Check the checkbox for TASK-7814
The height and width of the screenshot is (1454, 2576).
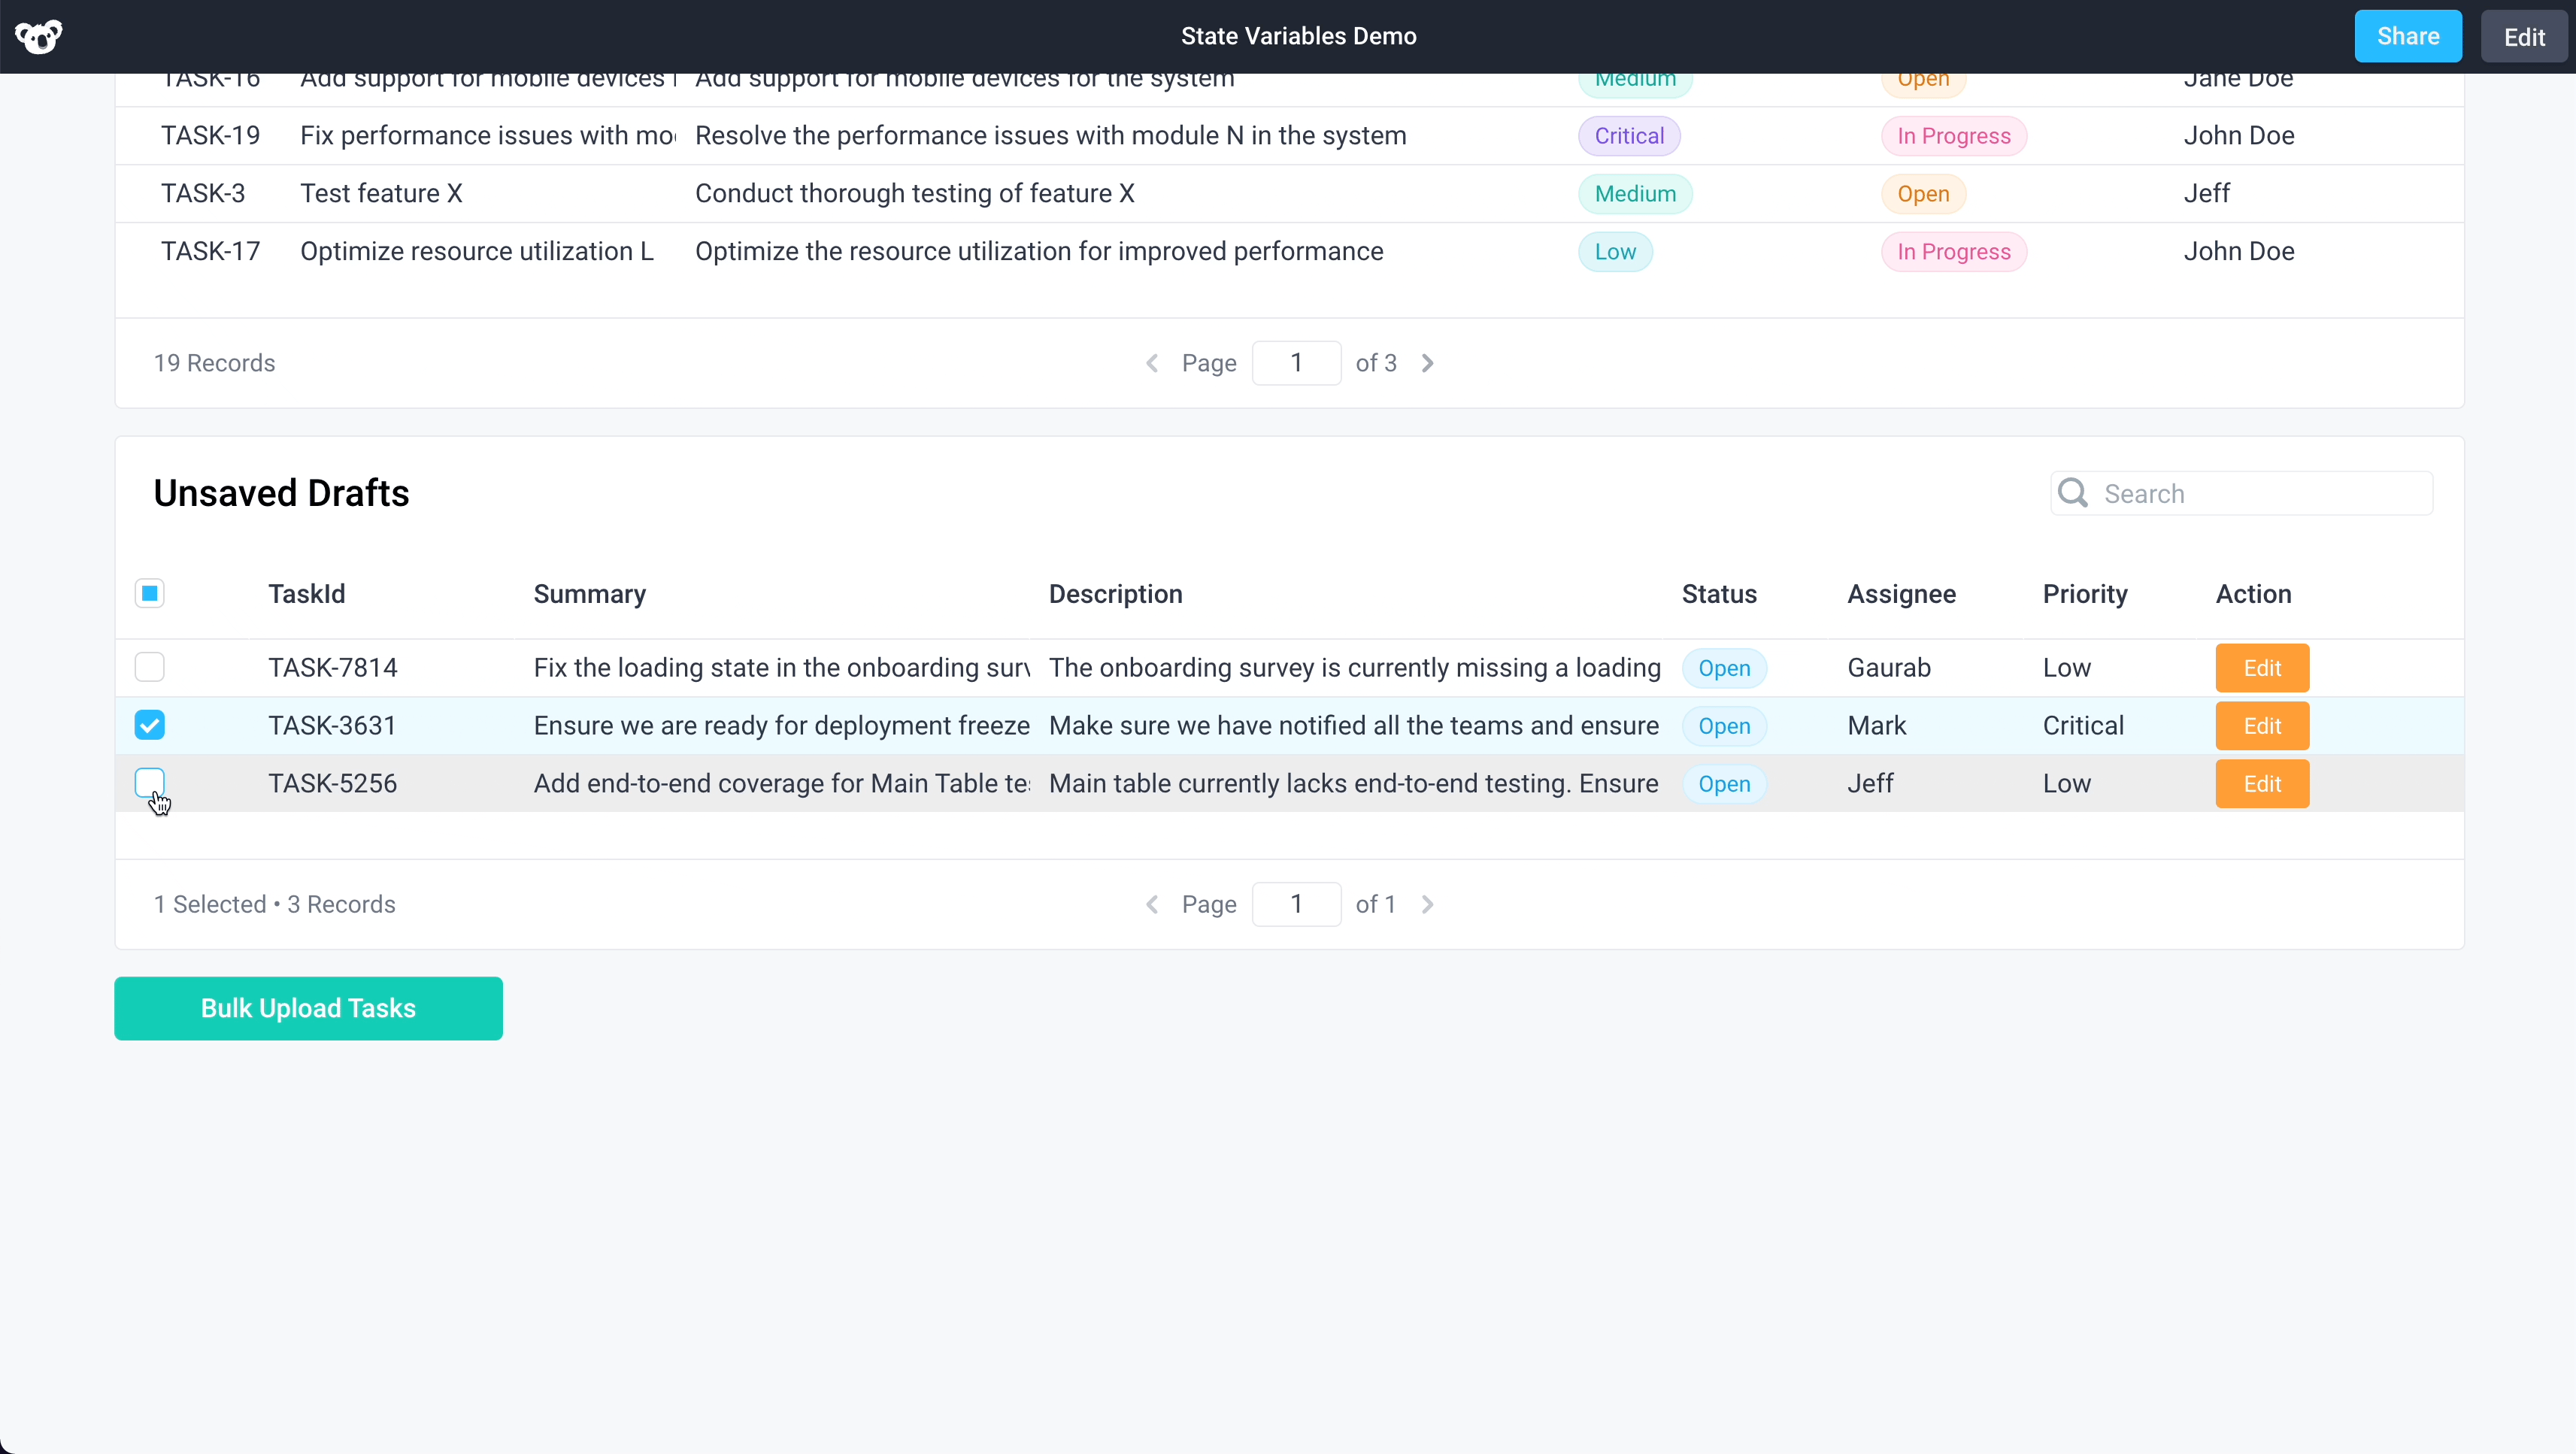(149, 667)
